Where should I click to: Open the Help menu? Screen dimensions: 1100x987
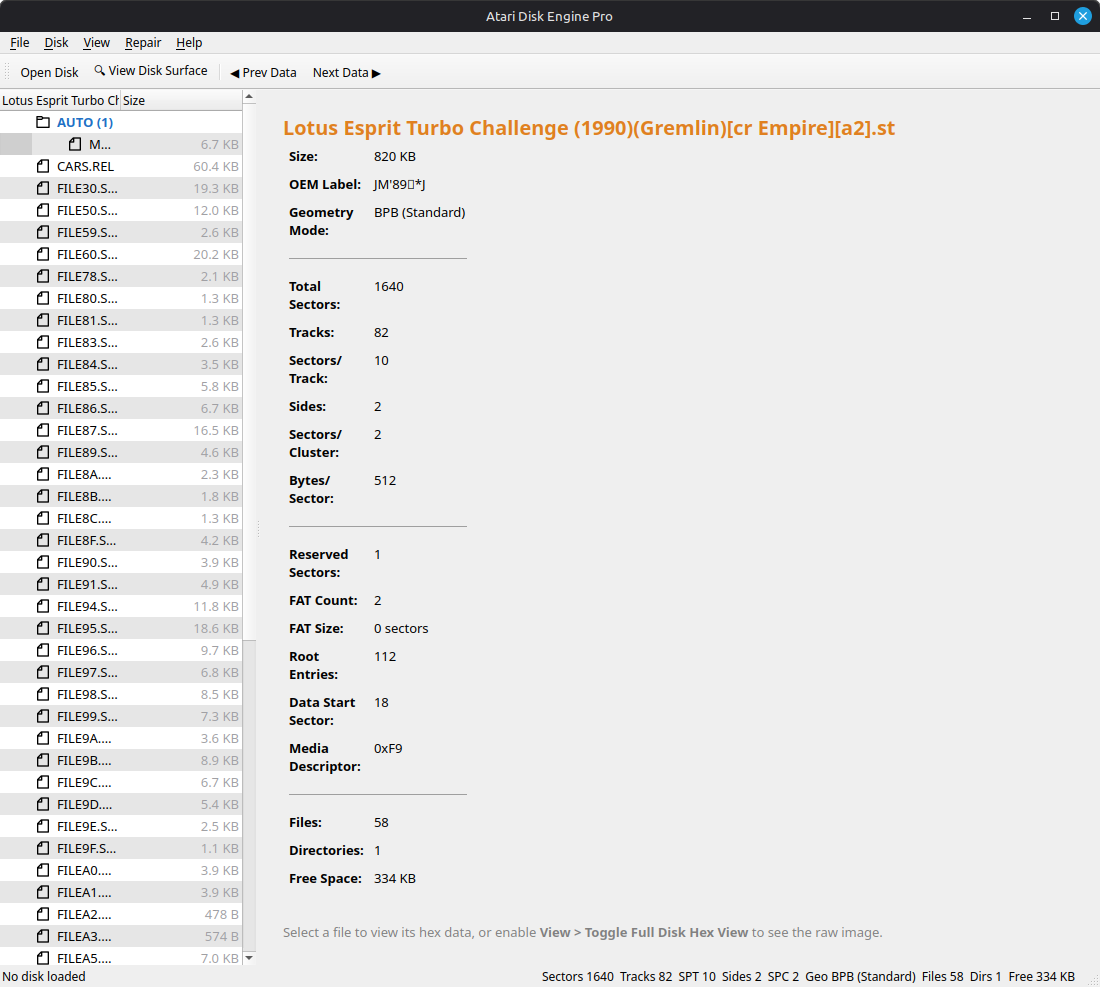tap(189, 43)
